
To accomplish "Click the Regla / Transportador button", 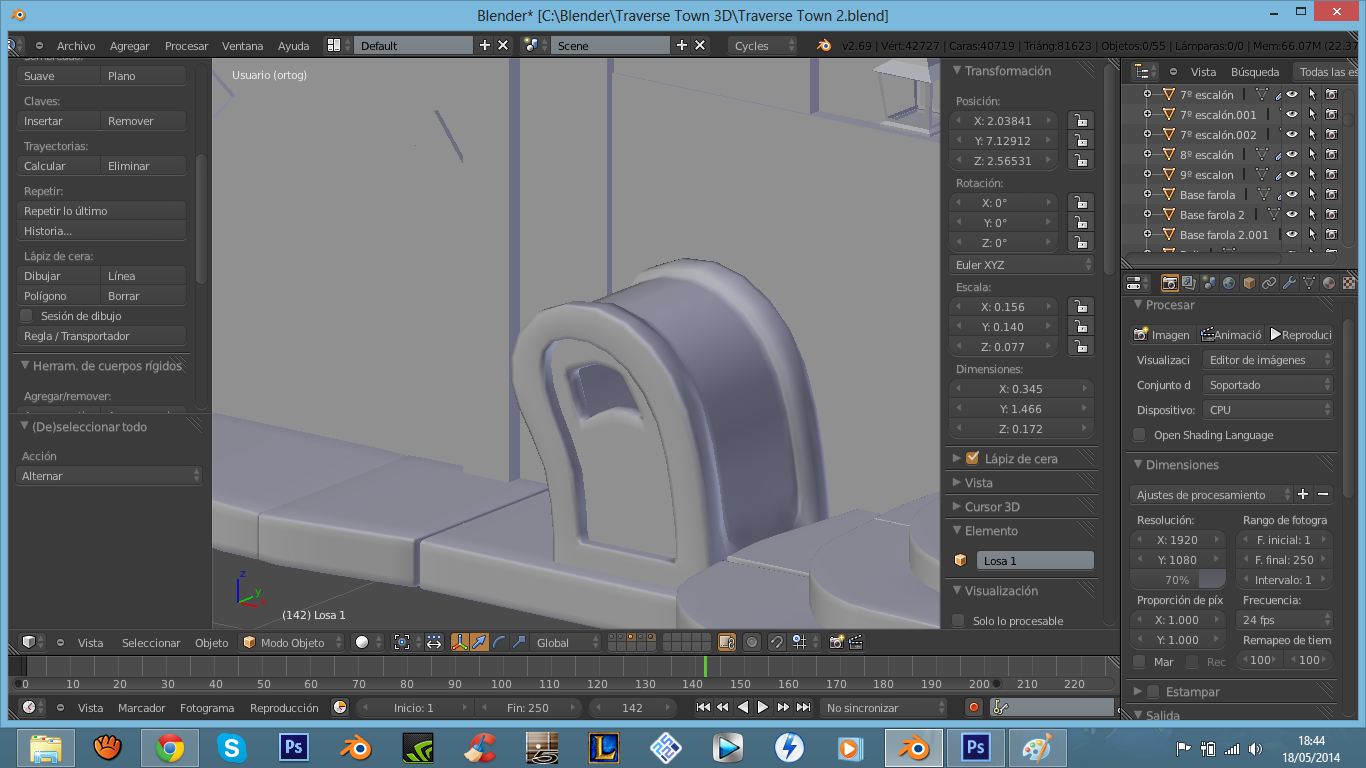I will 102,336.
